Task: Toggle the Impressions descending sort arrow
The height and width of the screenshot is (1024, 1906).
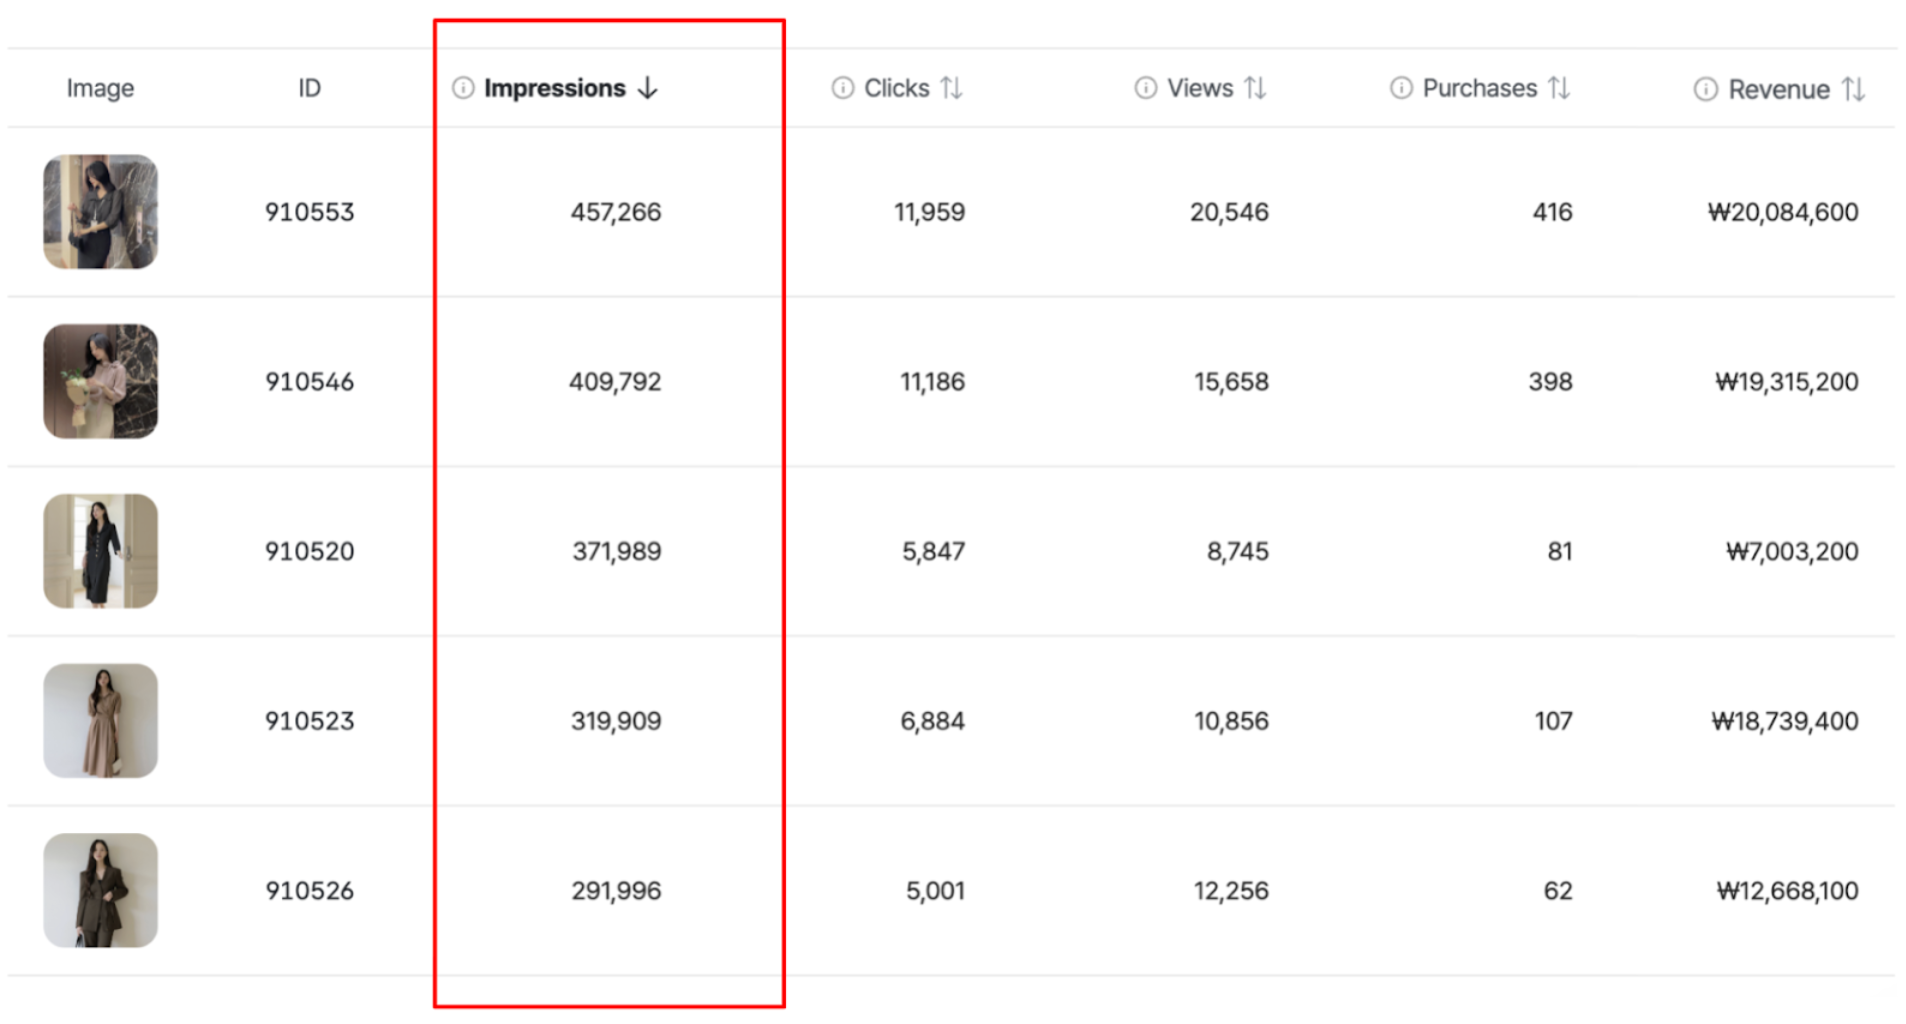Action: click(648, 88)
